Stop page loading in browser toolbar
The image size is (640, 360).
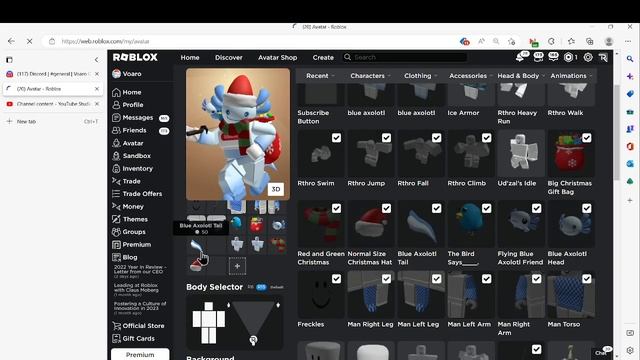tap(29, 41)
